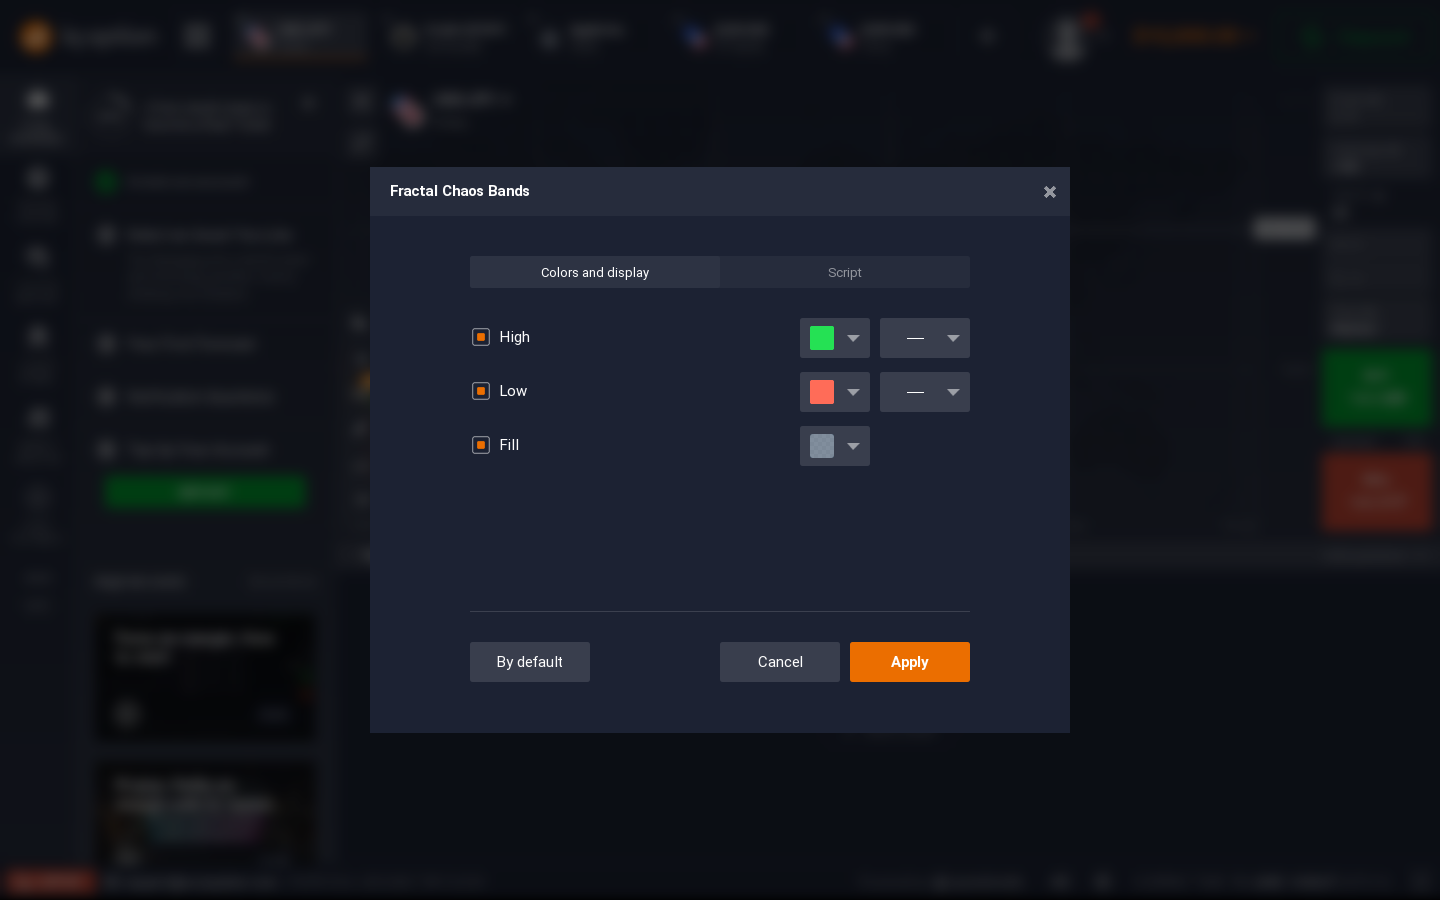Click the By default button
Screen dimensions: 1440x900
point(530,662)
